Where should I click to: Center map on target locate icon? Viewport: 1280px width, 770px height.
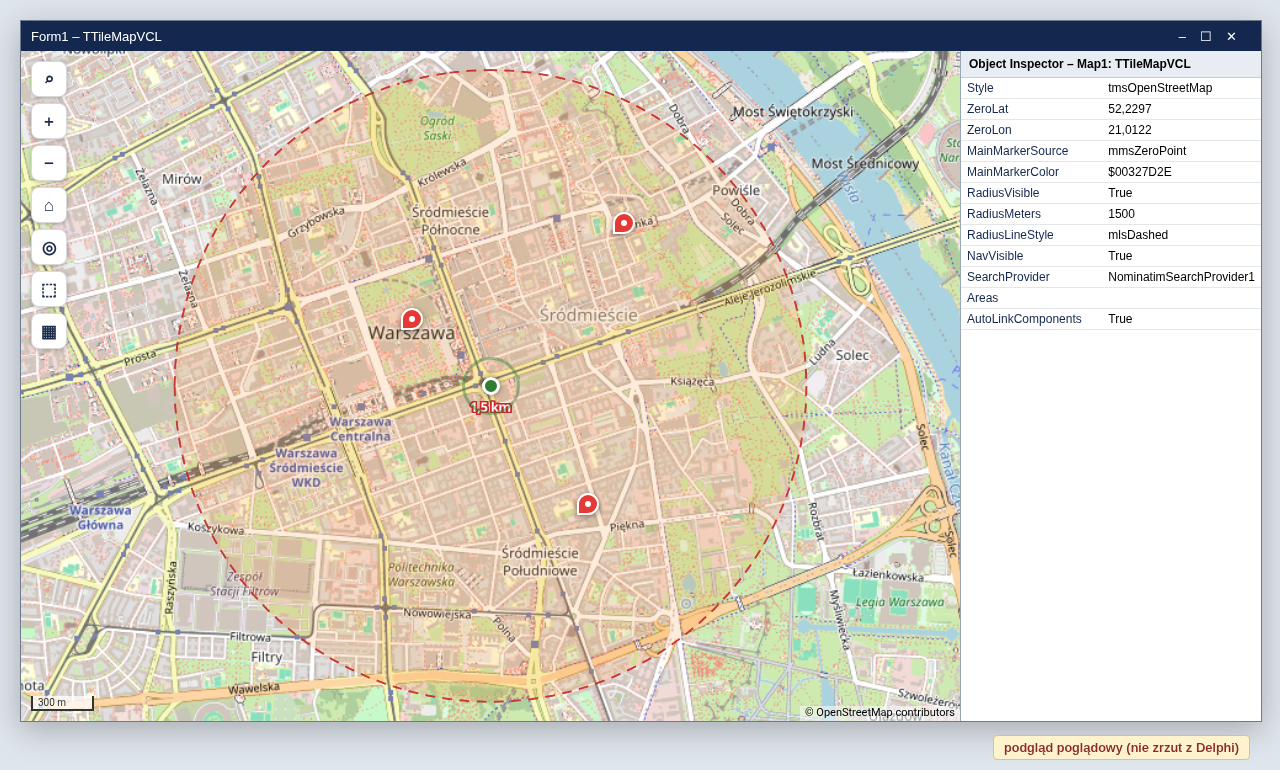point(49,247)
